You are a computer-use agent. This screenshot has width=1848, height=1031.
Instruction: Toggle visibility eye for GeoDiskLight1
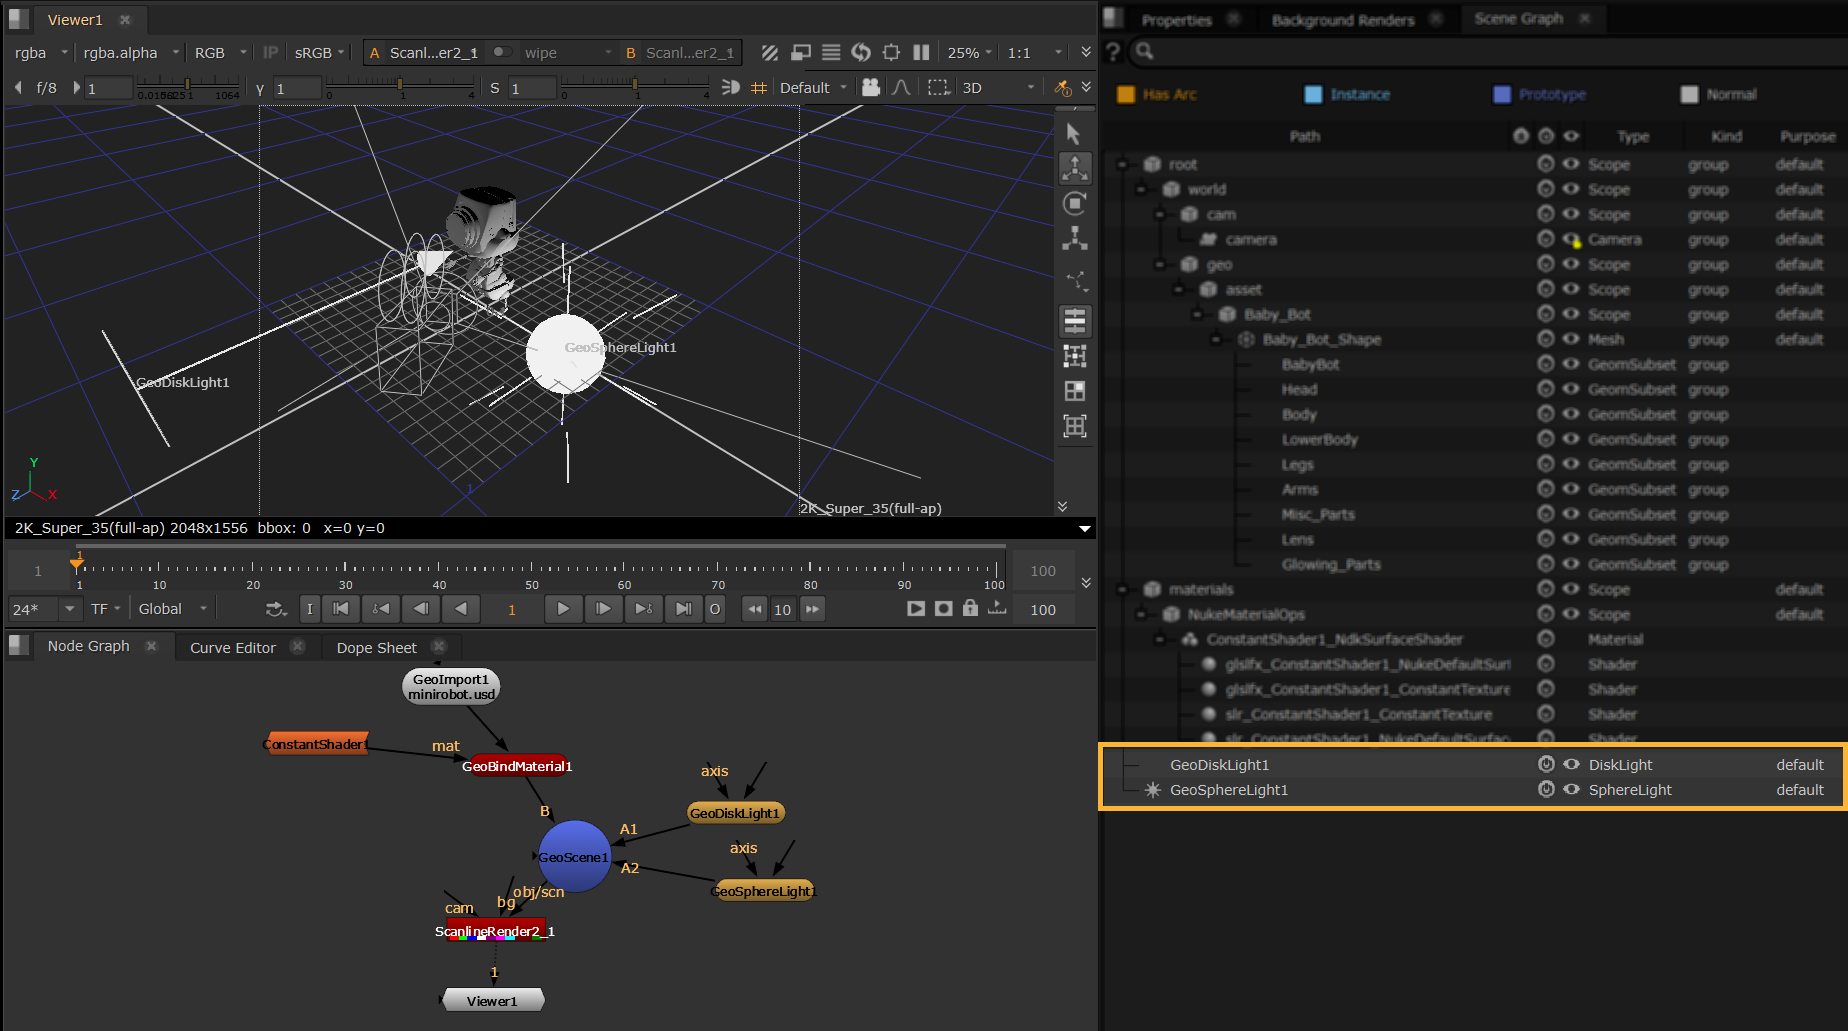click(x=1571, y=764)
